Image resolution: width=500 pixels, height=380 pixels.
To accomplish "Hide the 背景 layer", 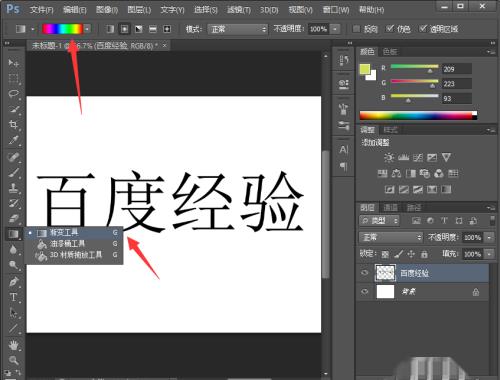I will coord(365,292).
